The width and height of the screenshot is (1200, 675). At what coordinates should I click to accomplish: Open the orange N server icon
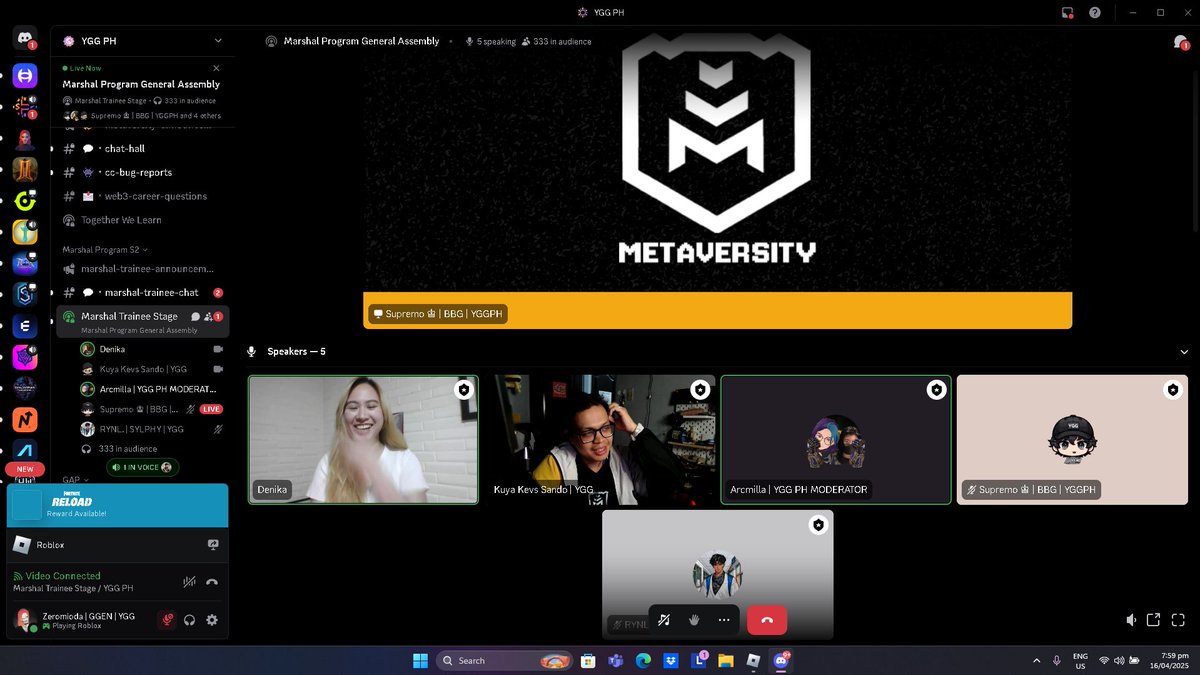[25, 421]
